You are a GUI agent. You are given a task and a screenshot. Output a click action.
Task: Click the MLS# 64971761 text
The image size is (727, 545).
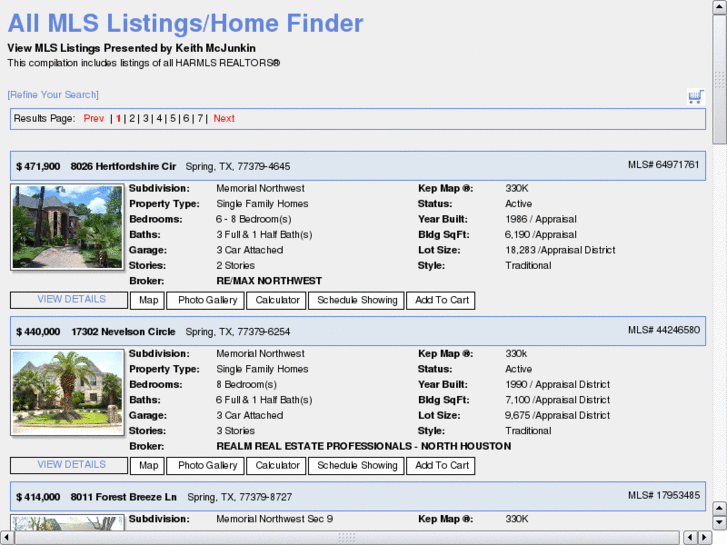coord(663,165)
